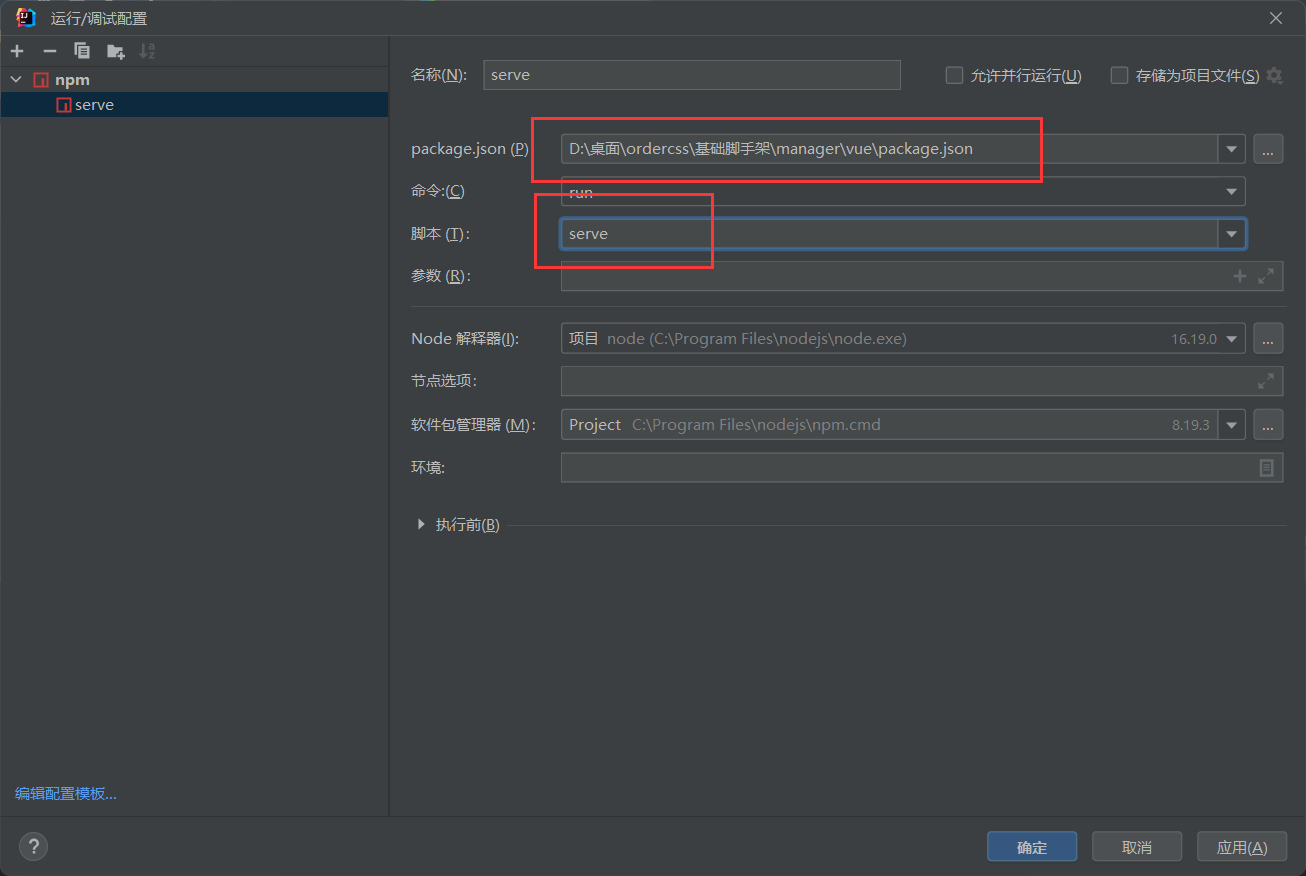The height and width of the screenshot is (876, 1306).
Task: Open the help question mark button
Action: (x=33, y=846)
